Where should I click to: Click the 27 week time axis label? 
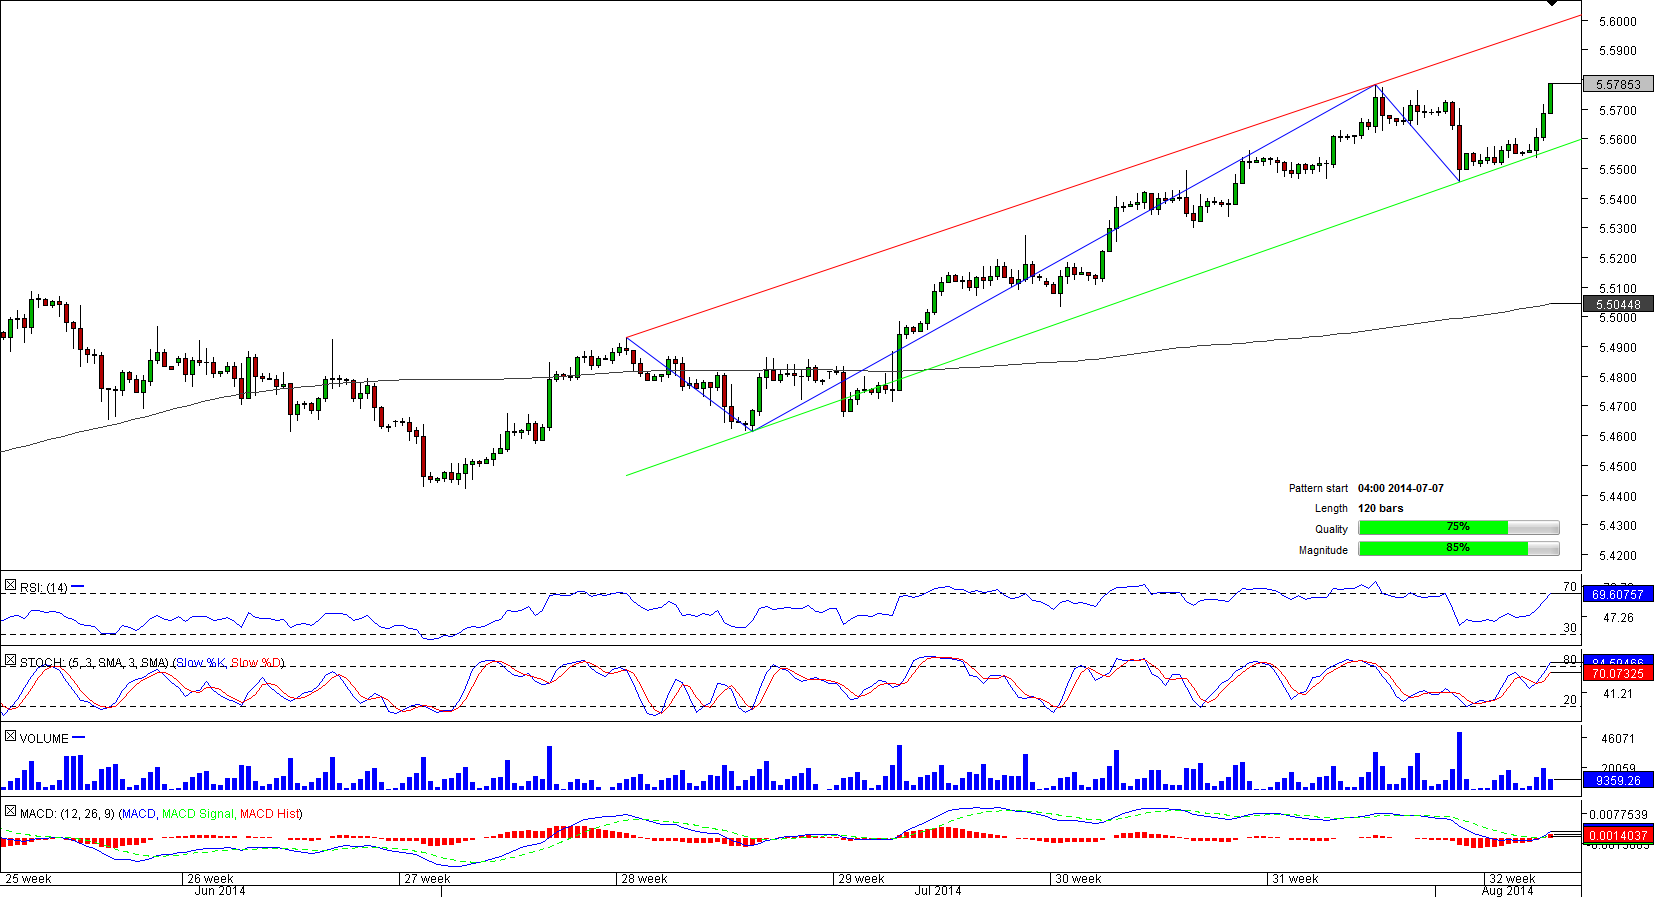(x=428, y=879)
